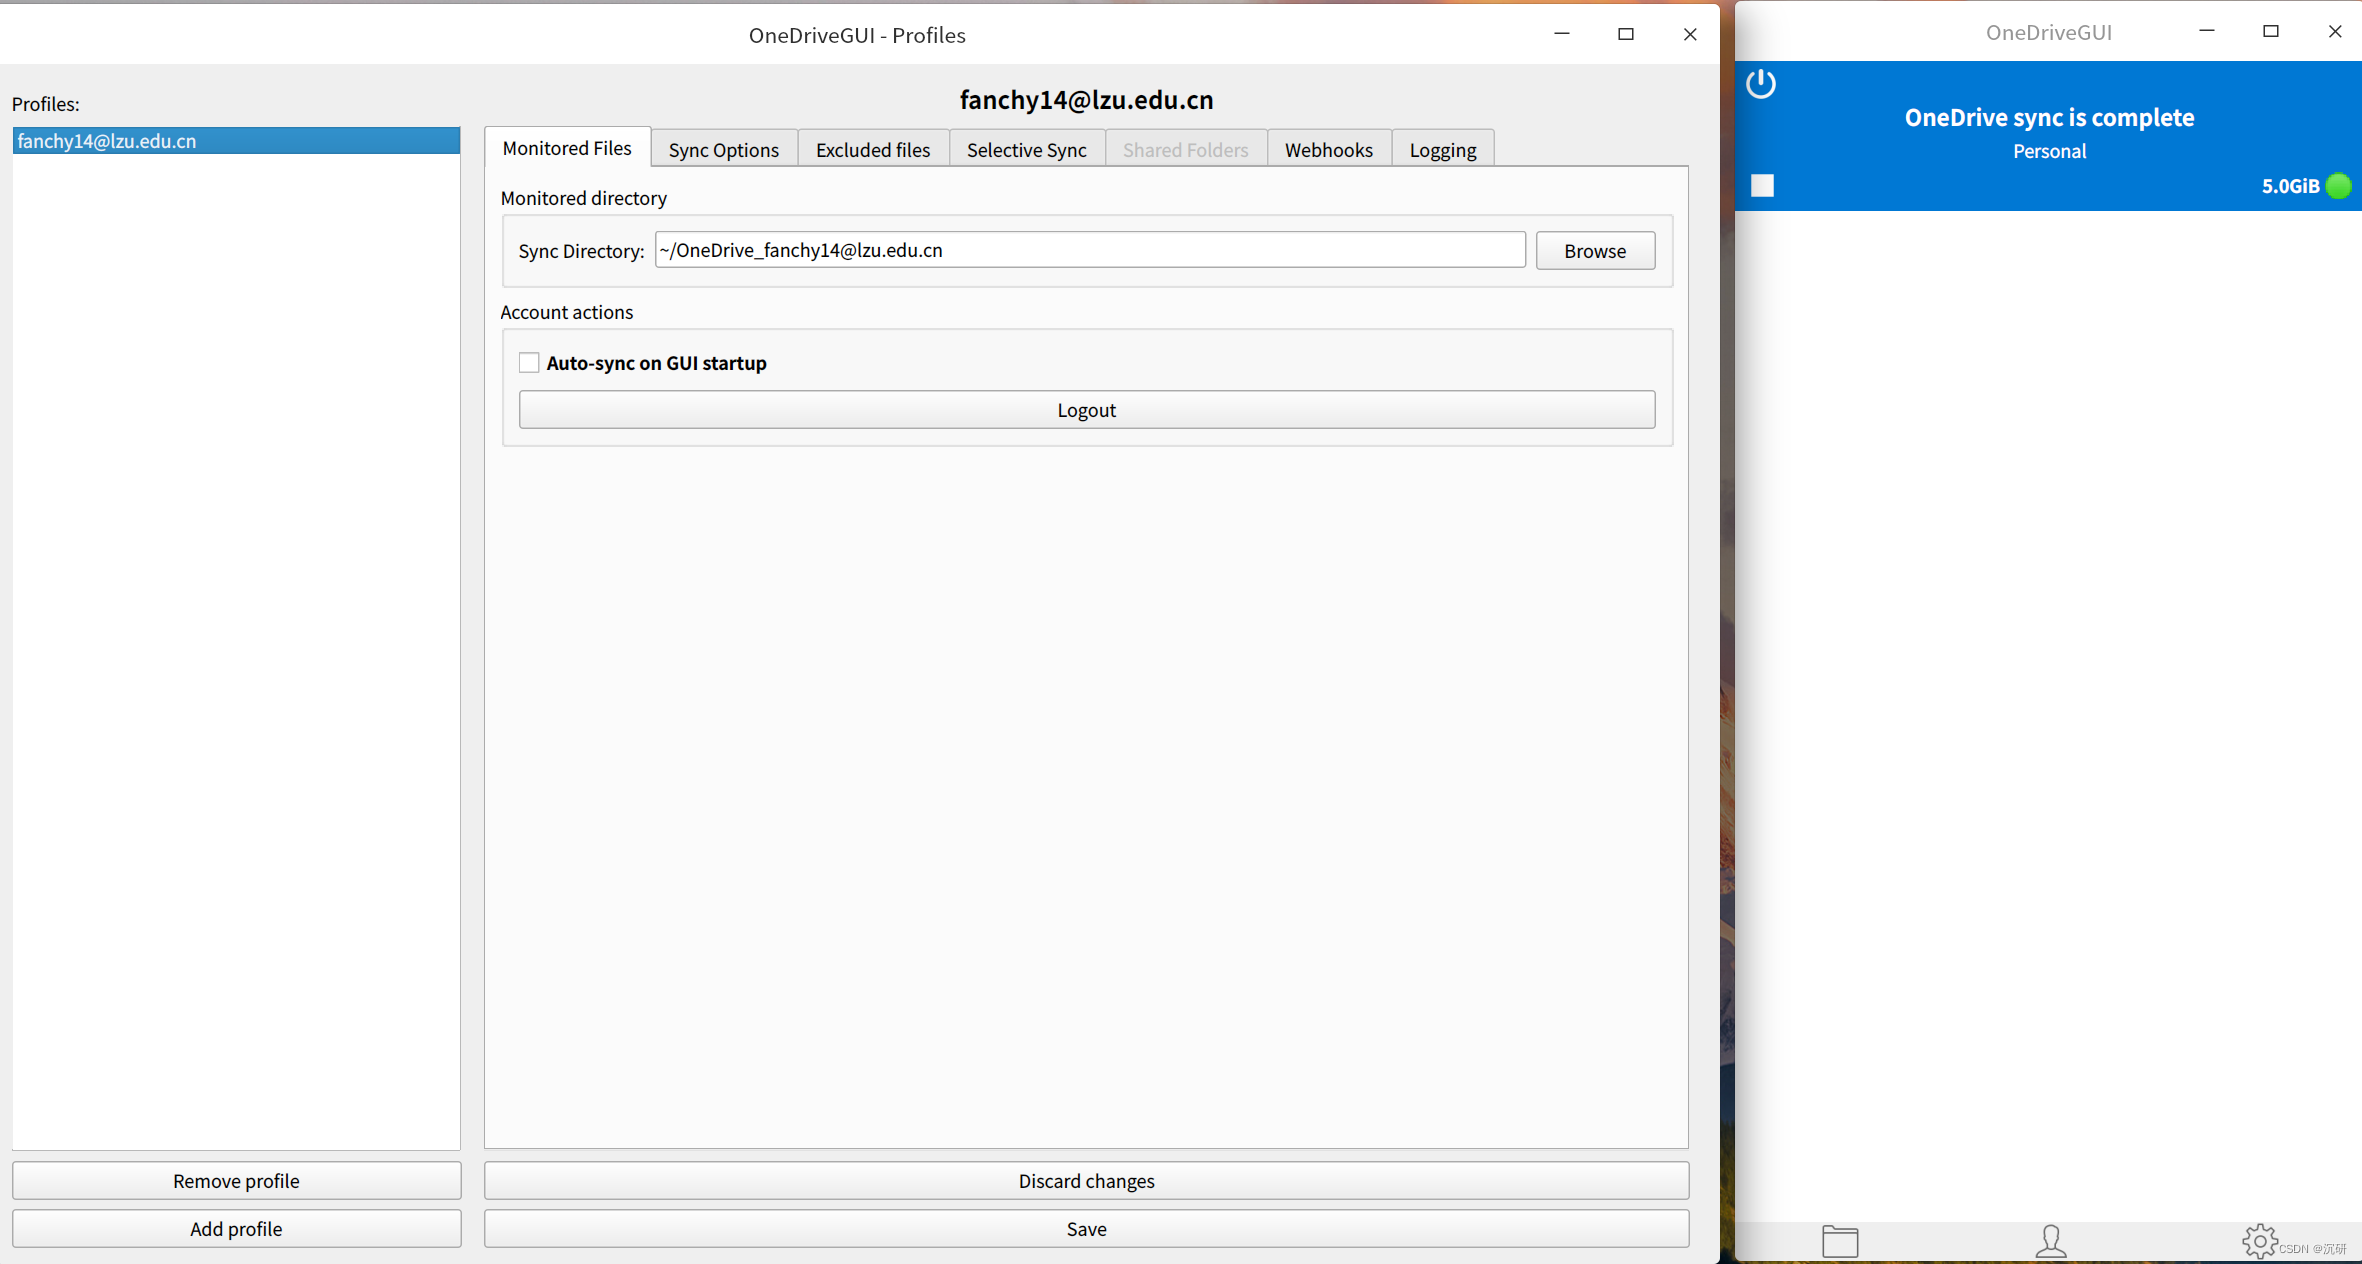Click the 'Personal' account type label

click(2049, 151)
